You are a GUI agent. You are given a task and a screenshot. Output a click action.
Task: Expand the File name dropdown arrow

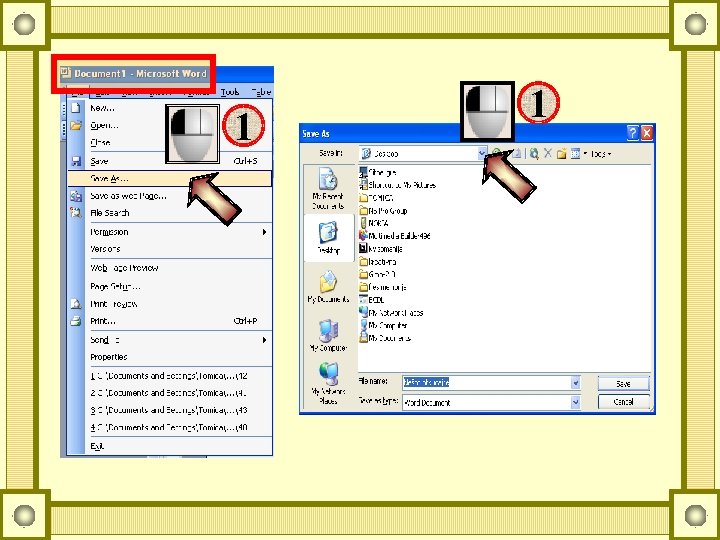(x=575, y=382)
